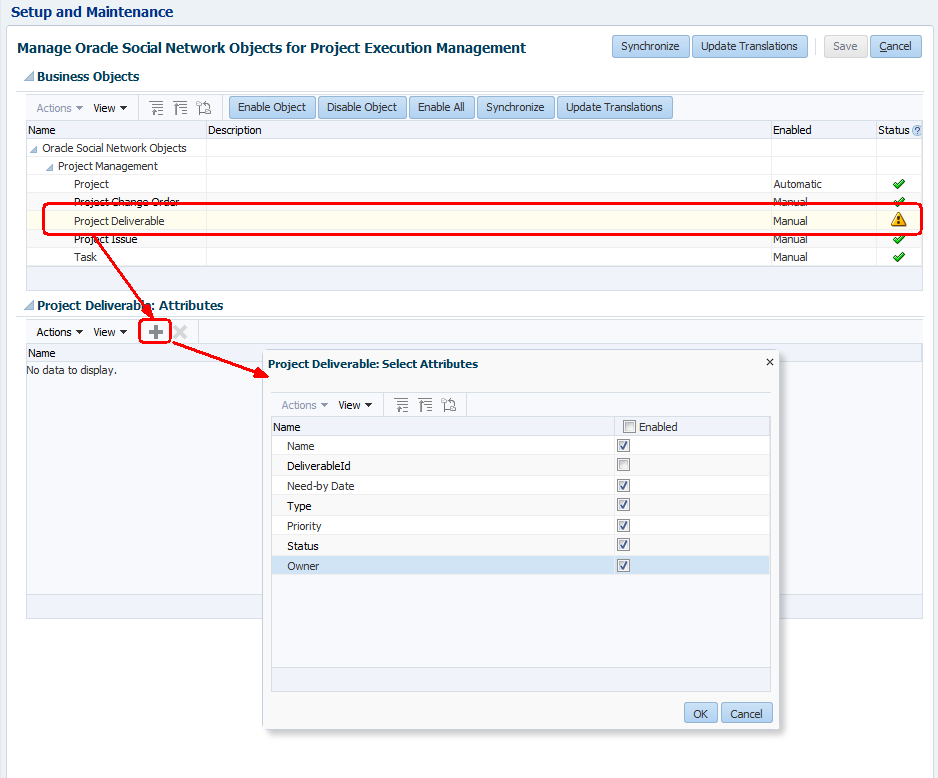Click collapse all icon in Select Attributes dialog
This screenshot has width=938, height=778.
[425, 405]
